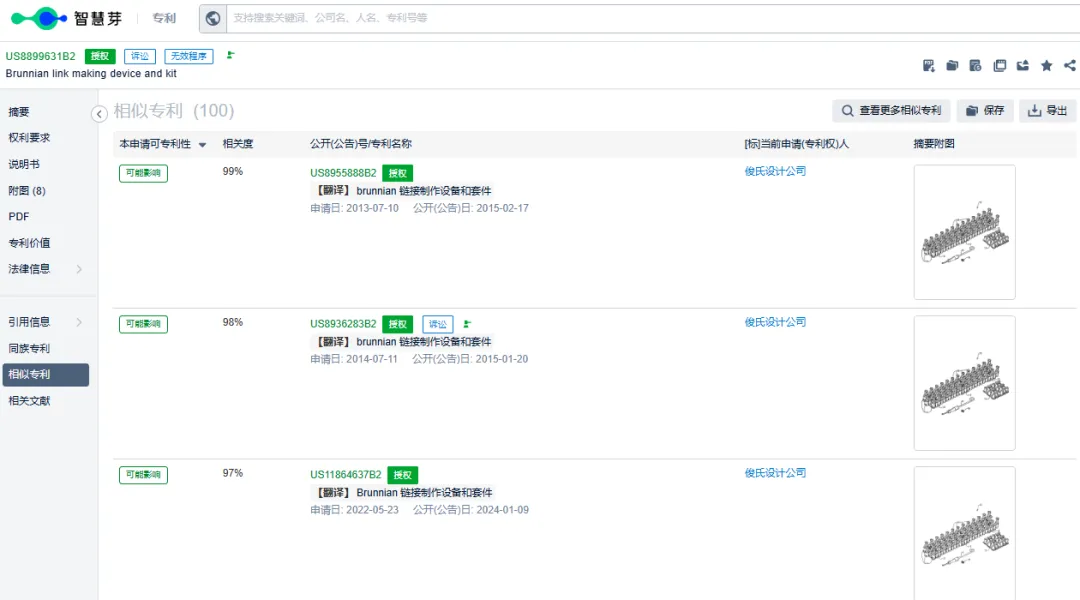Open 附图 (8) section
Screen dimensions: 1080x600
pos(27,191)
